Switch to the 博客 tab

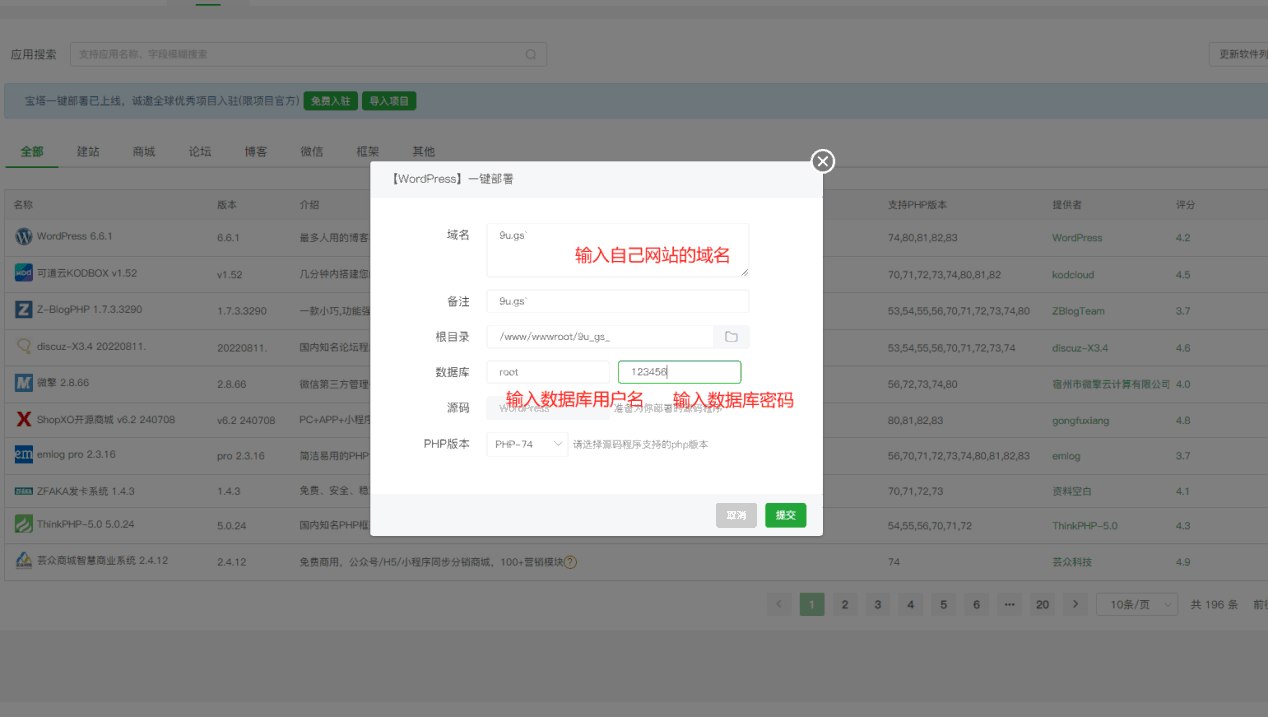[x=256, y=152]
